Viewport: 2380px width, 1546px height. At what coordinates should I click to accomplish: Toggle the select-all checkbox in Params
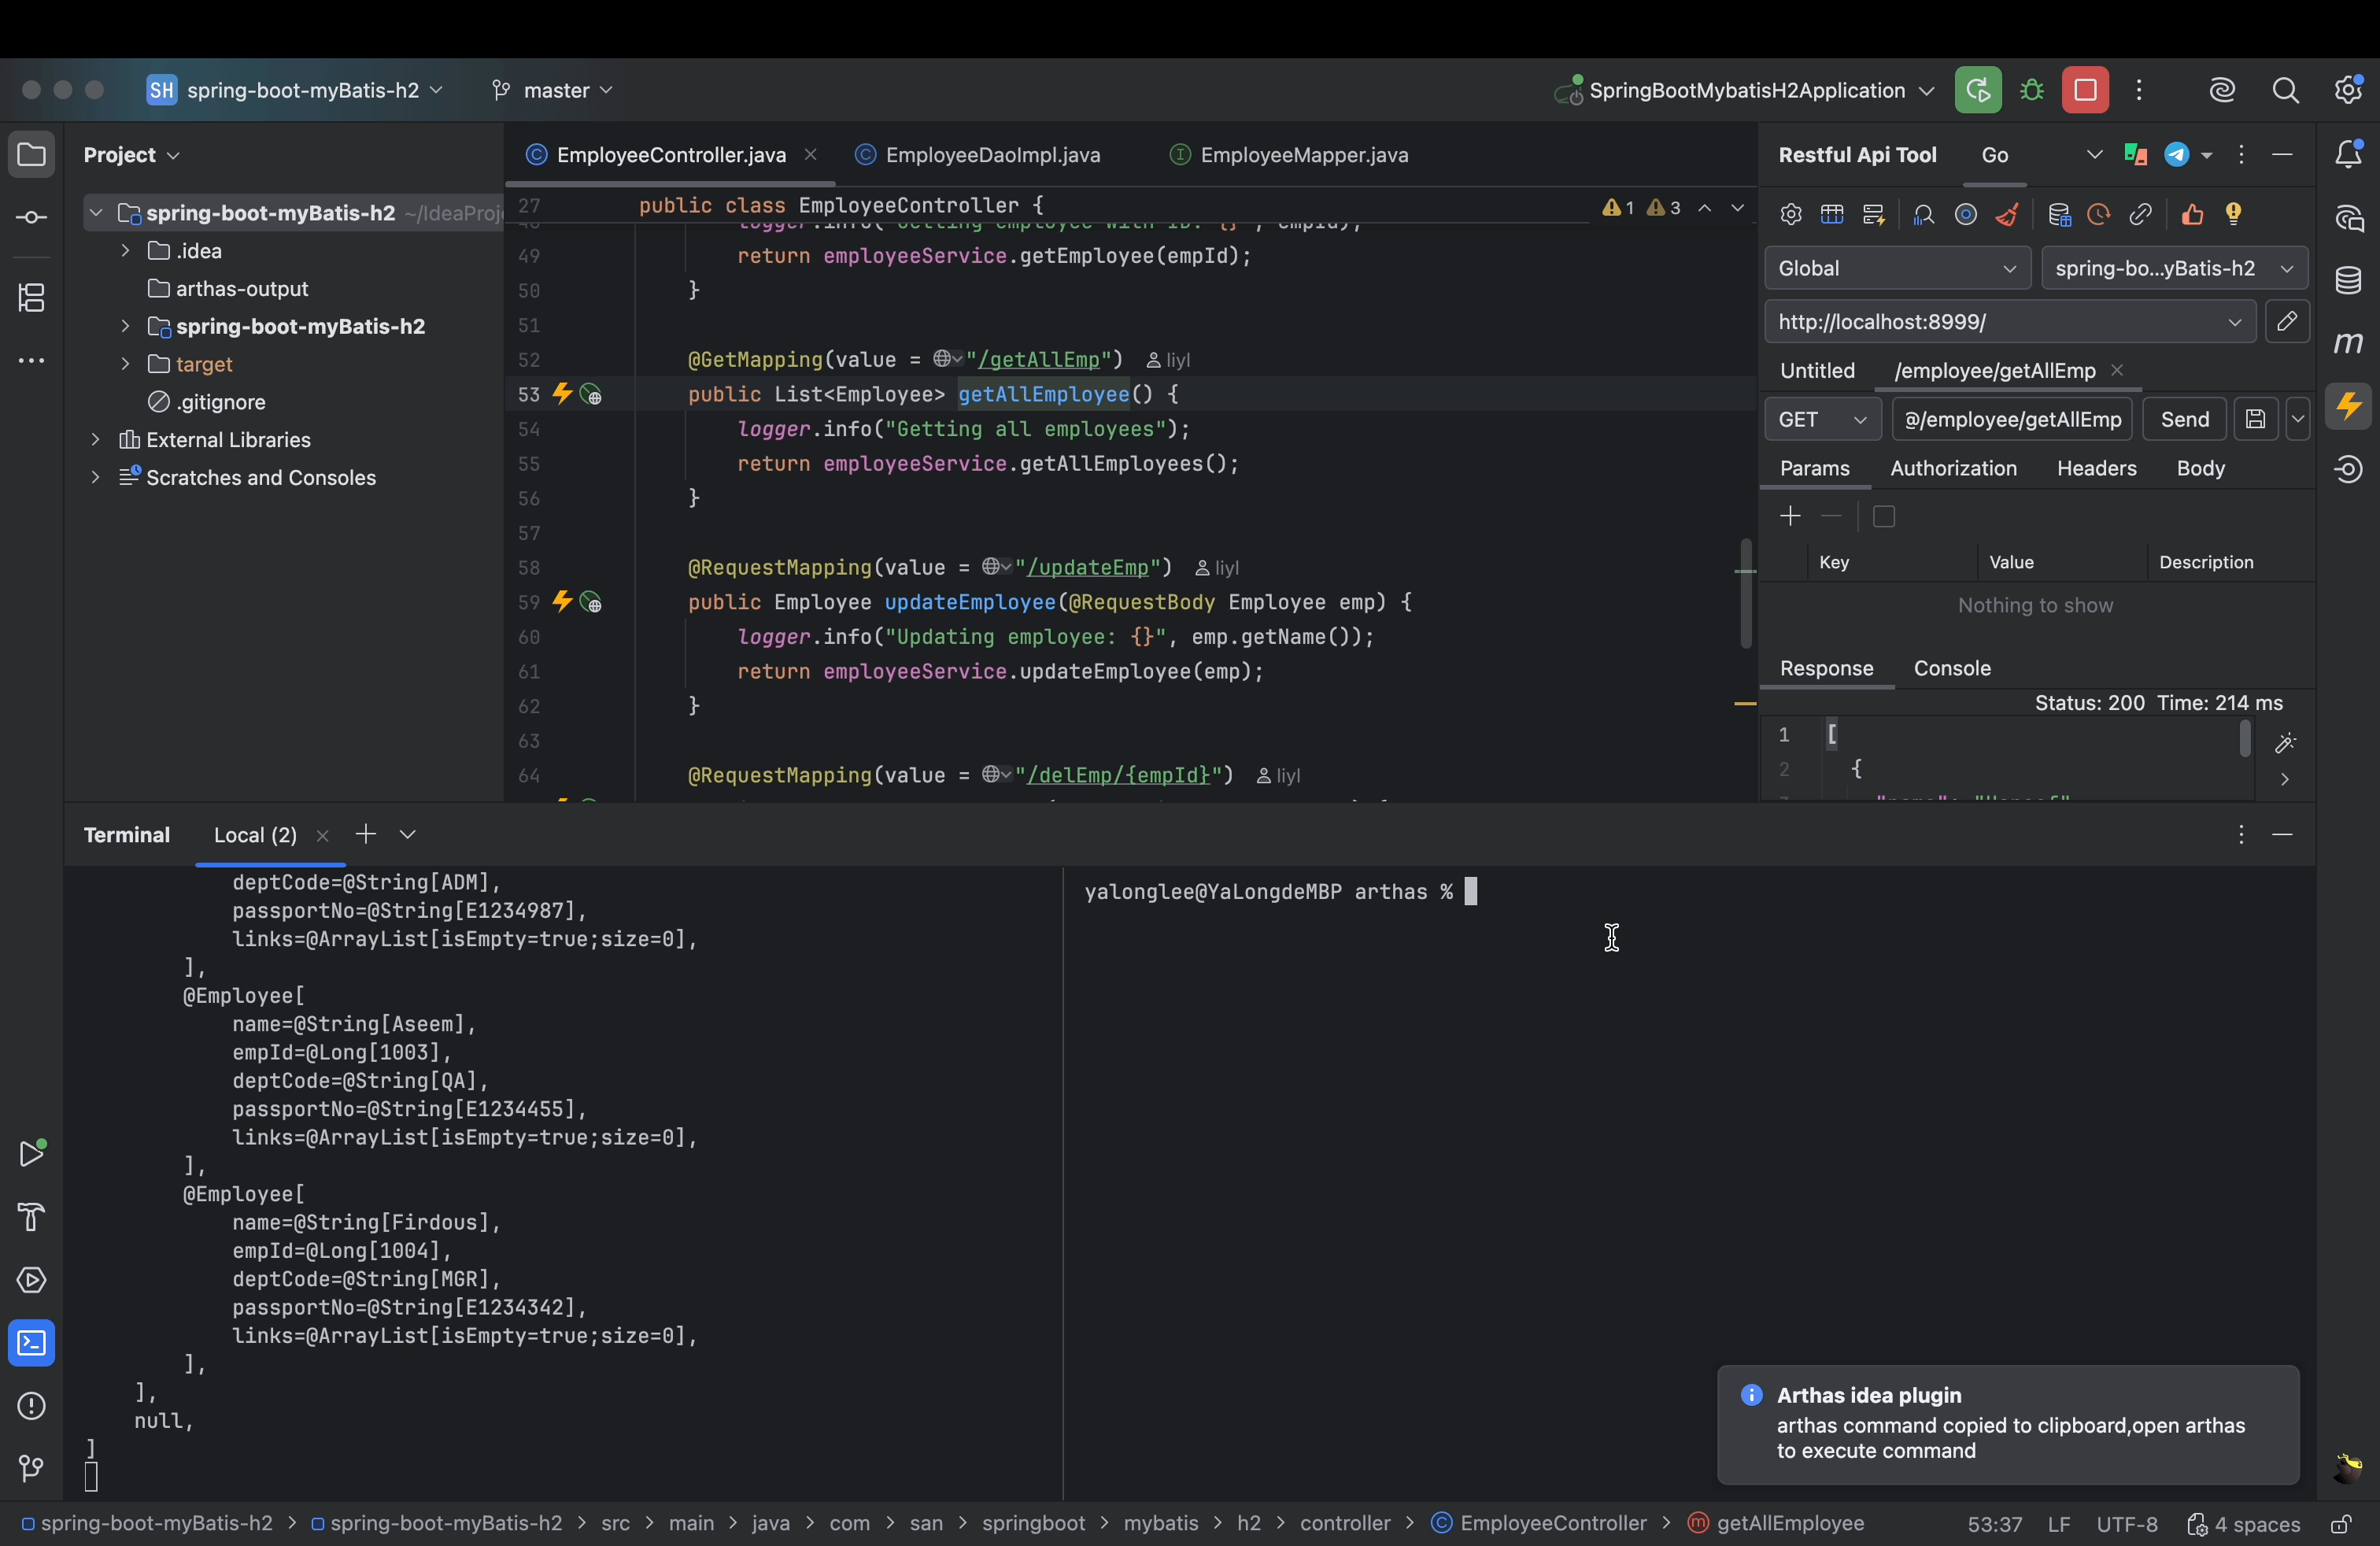click(1884, 516)
